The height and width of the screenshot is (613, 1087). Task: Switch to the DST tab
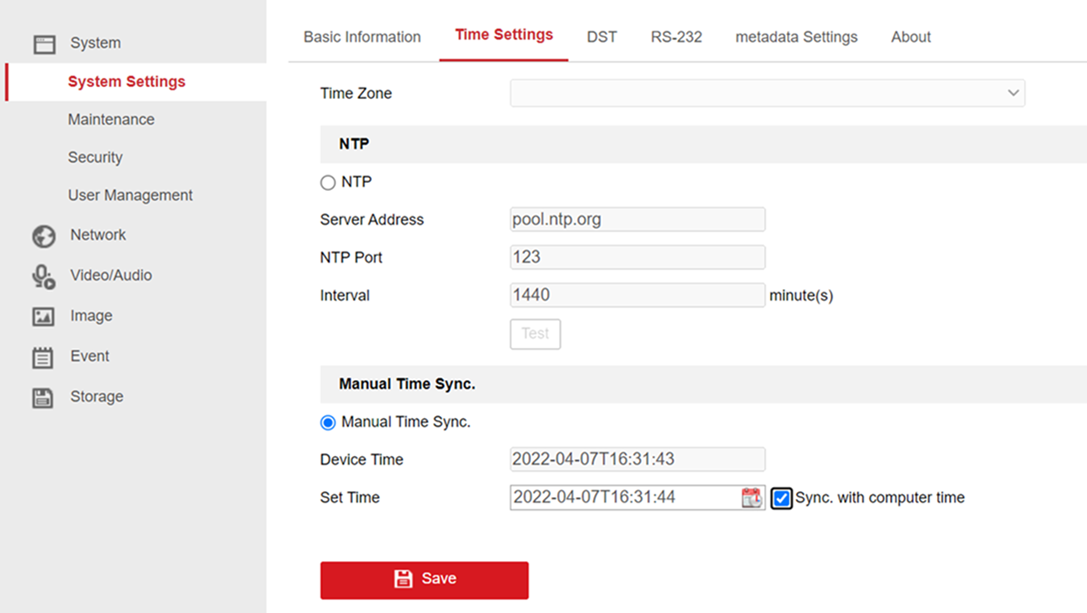[602, 36]
